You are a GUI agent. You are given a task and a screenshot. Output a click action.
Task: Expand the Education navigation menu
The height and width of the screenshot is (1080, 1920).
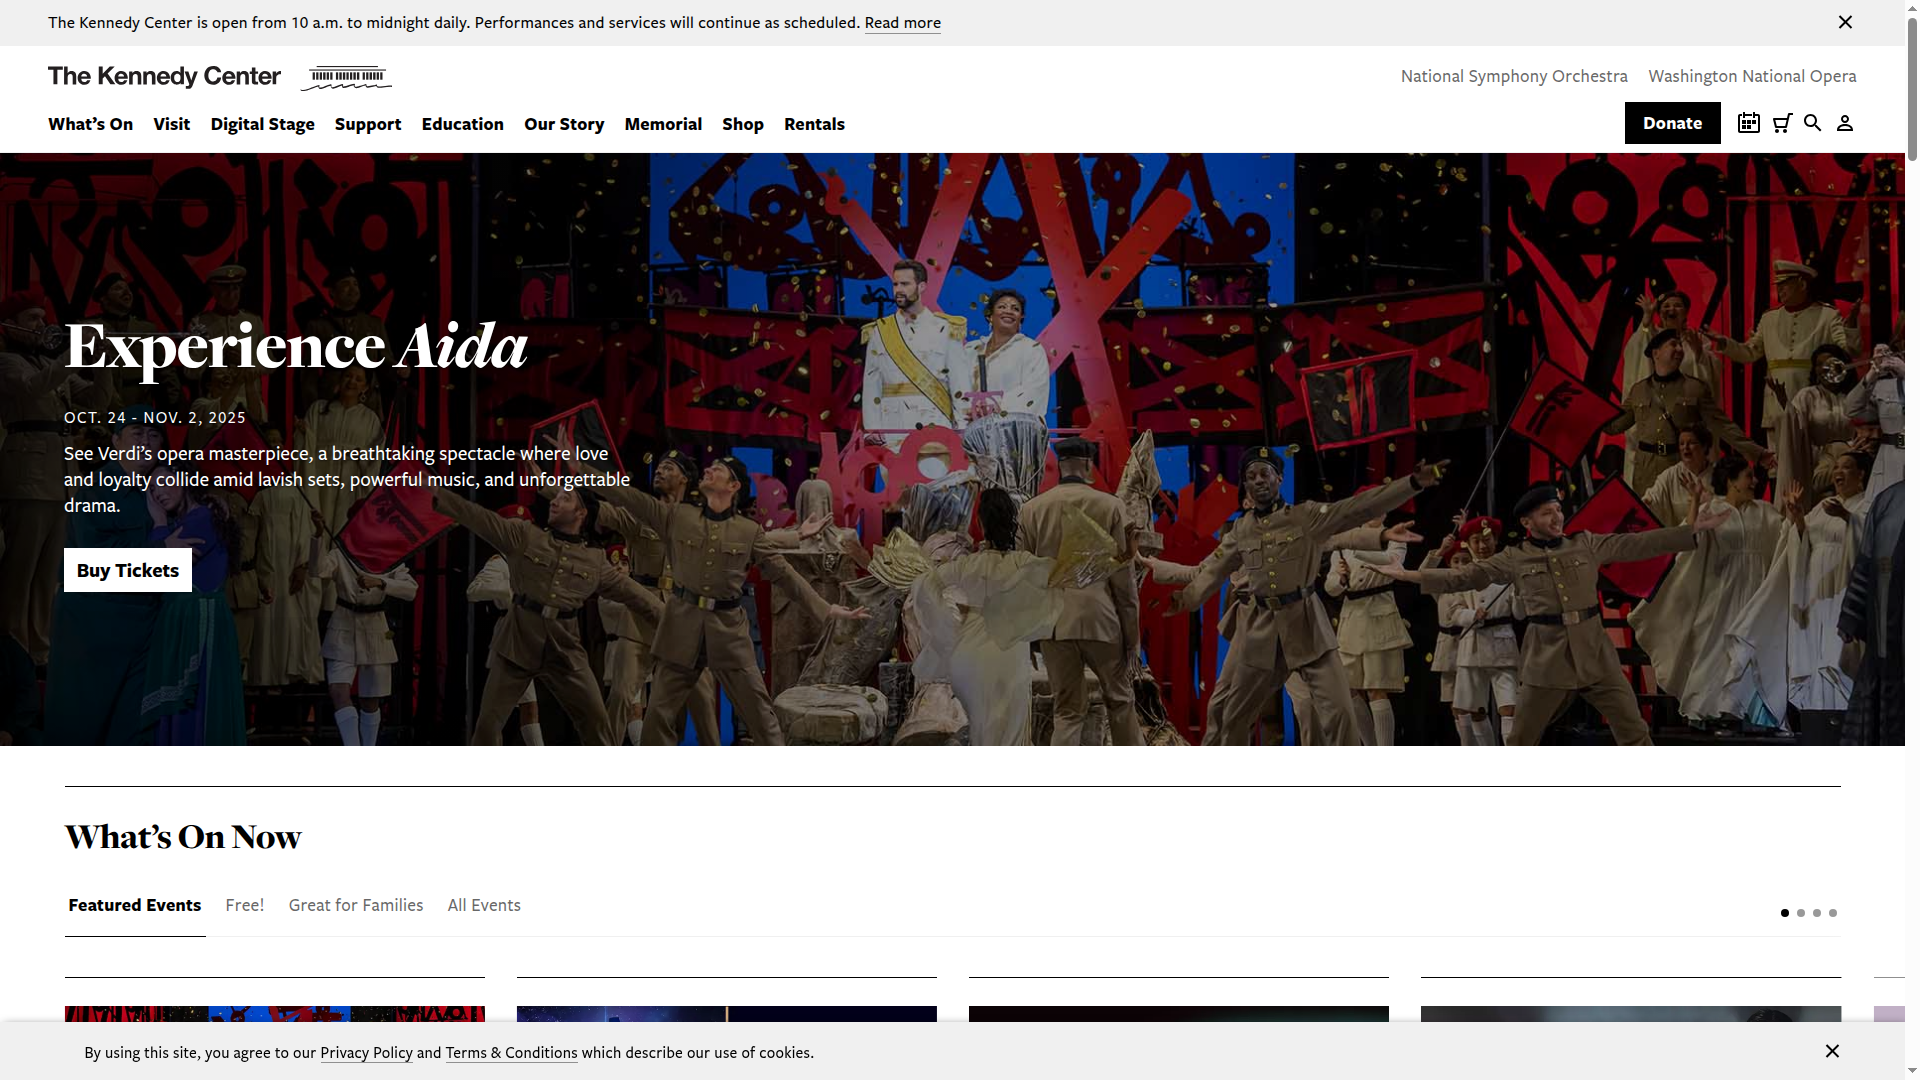462,124
